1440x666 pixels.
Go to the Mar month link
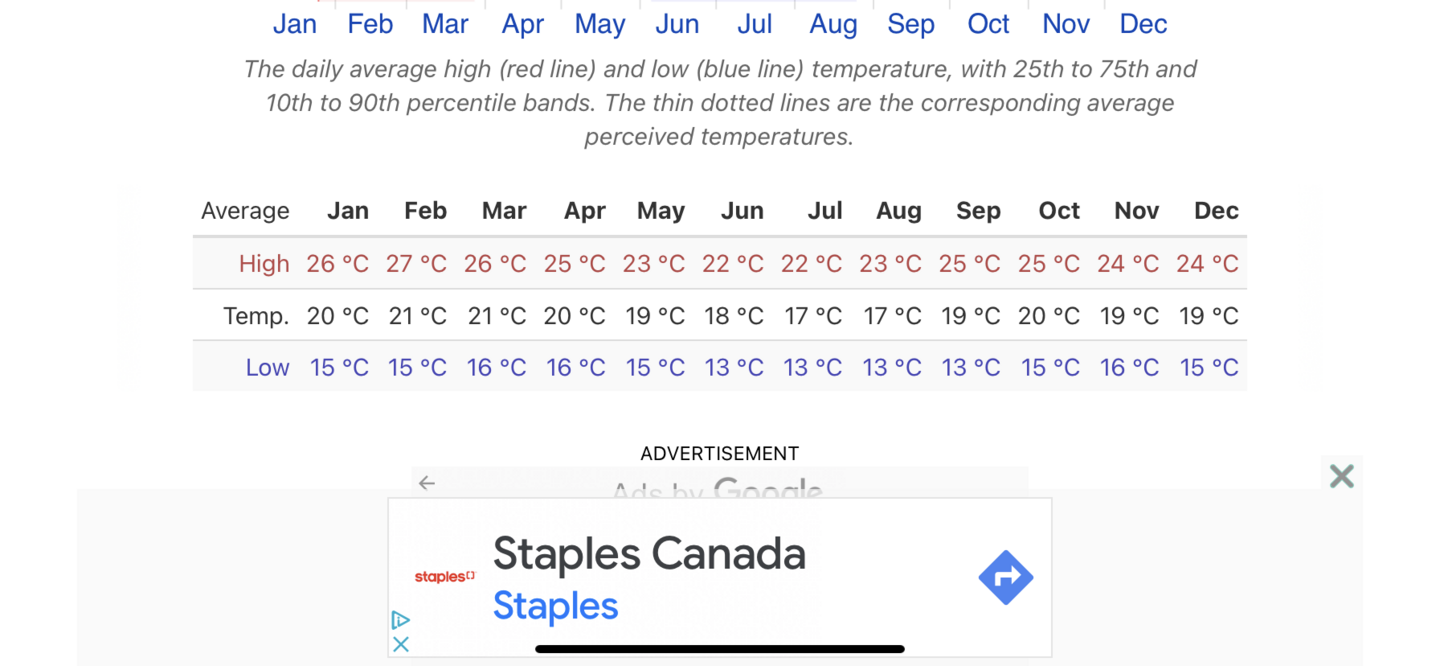445,24
